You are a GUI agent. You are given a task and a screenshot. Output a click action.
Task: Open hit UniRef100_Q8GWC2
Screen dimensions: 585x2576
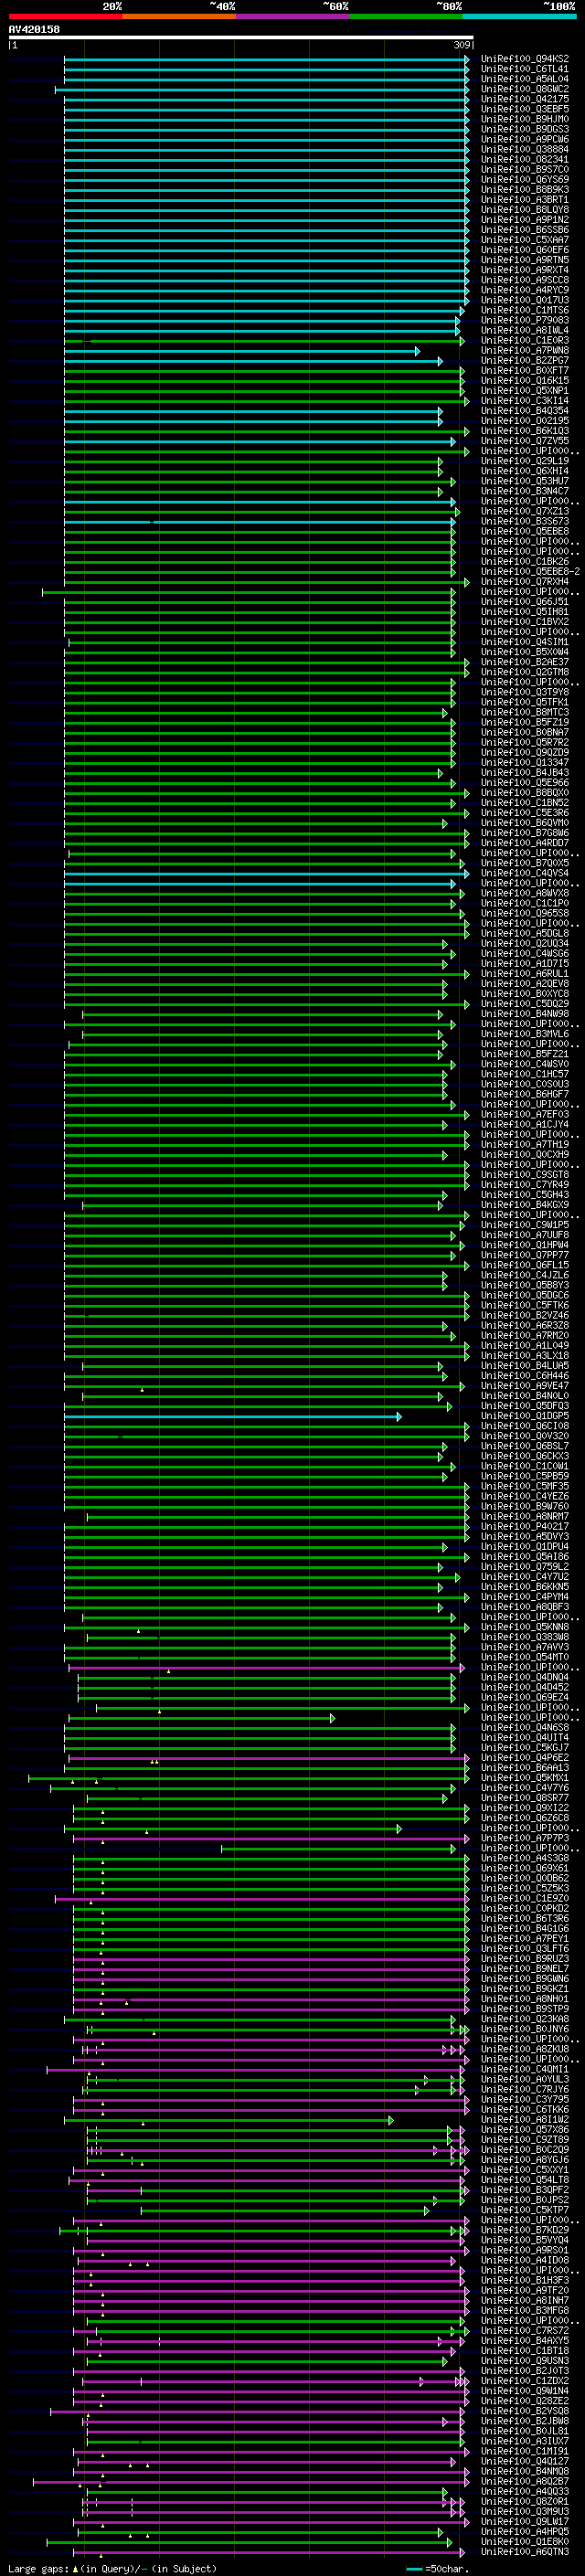pos(525,89)
